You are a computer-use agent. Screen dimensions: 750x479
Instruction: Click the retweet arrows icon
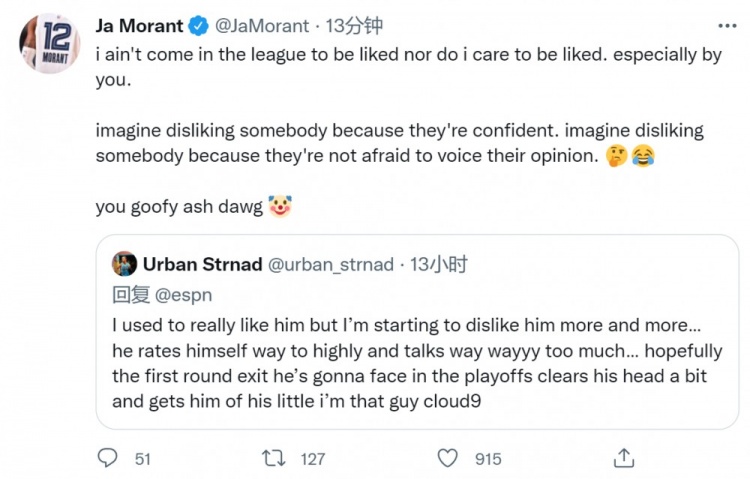(x=273, y=458)
